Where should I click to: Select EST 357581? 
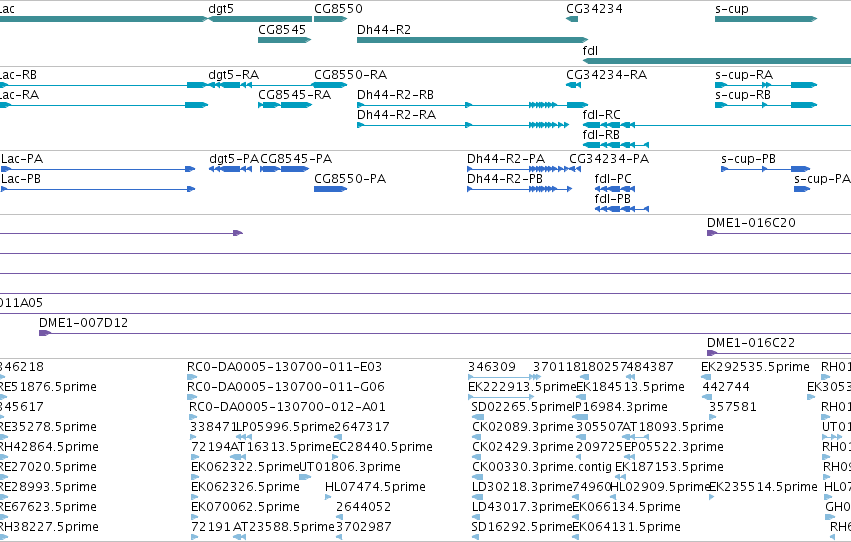point(733,407)
